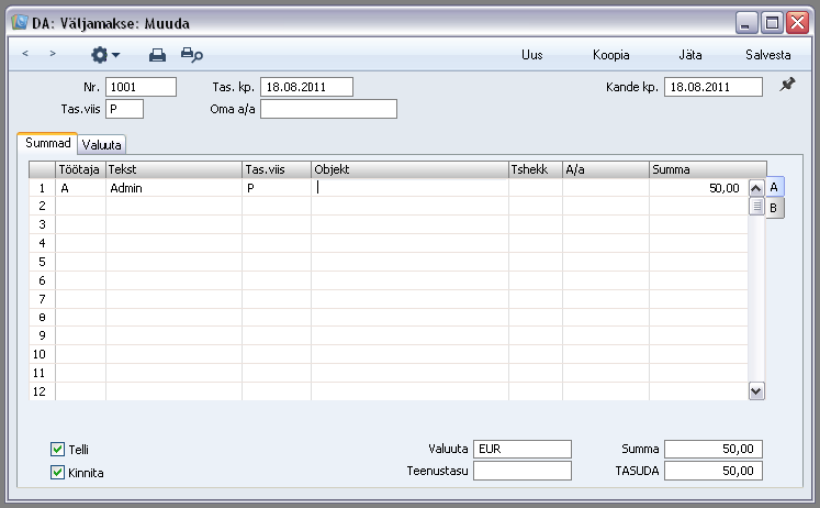Click the Oma a/a input field

coord(328,109)
